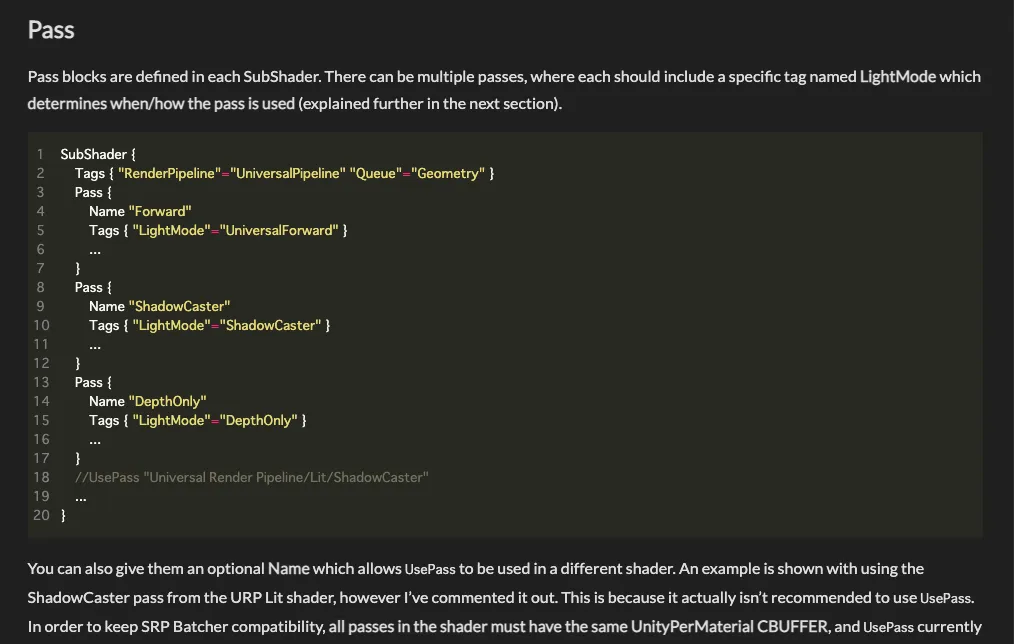Viewport: 1014px width, 644px height.
Task: Click line number 10 in the gutter
Action: pos(41,326)
